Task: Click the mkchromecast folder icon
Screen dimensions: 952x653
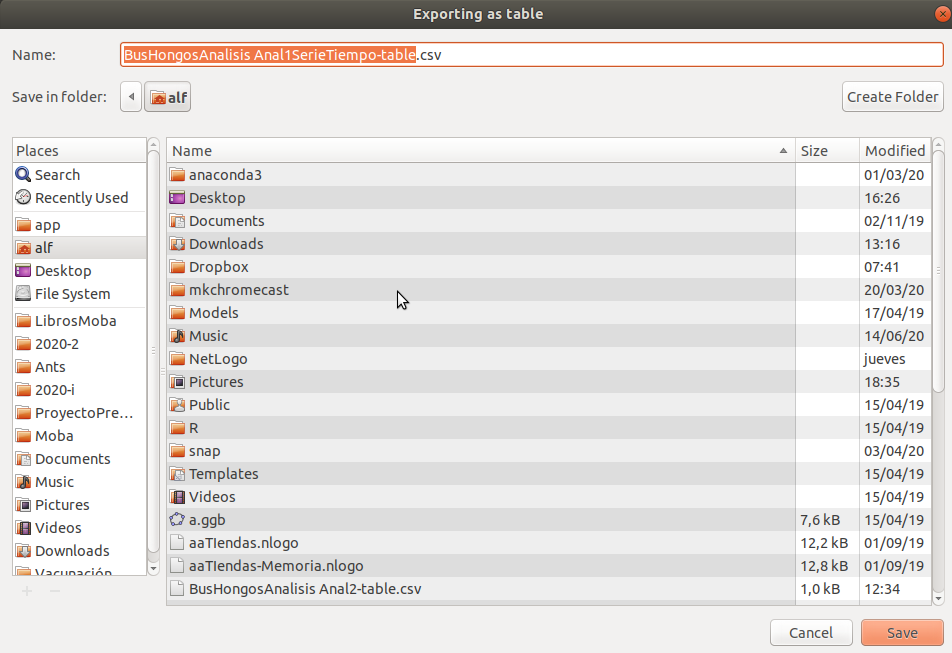Action: (x=177, y=290)
